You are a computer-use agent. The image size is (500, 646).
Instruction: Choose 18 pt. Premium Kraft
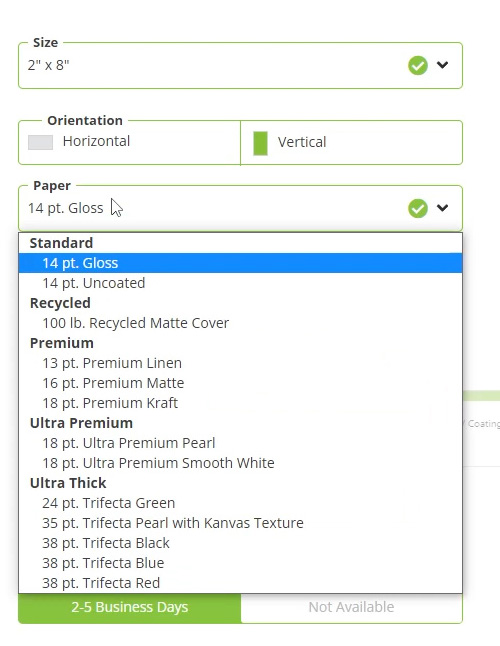click(241, 403)
